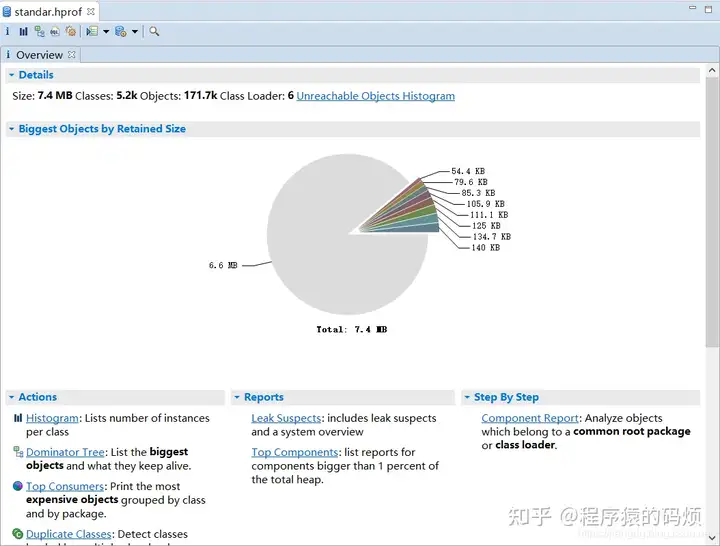Open the Histogram link
This screenshot has height=546, width=720.
pos(52,418)
